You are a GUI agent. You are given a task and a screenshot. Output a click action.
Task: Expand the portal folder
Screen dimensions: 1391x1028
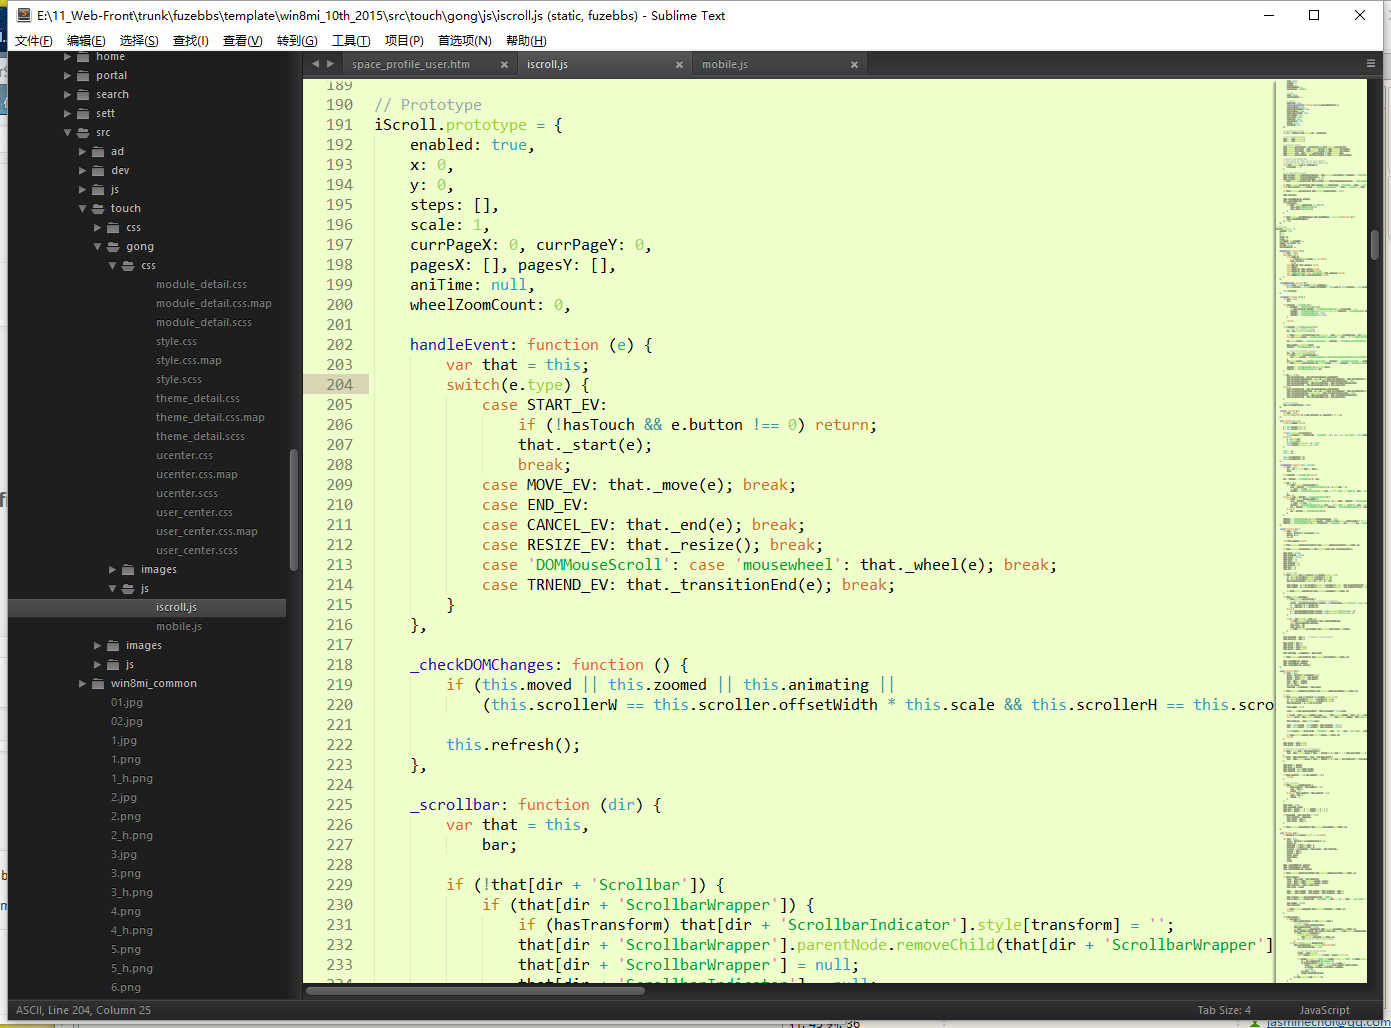tap(68, 75)
